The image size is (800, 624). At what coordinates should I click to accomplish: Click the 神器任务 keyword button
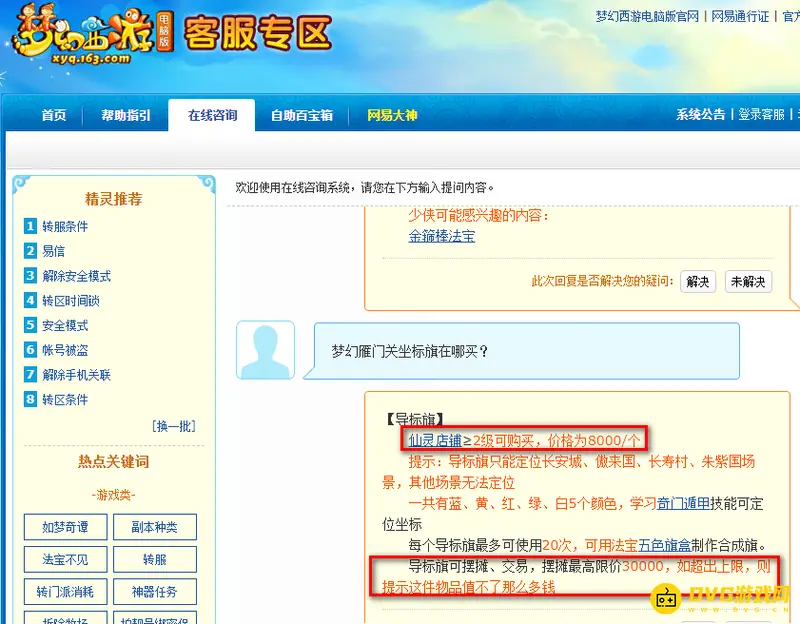(x=155, y=592)
